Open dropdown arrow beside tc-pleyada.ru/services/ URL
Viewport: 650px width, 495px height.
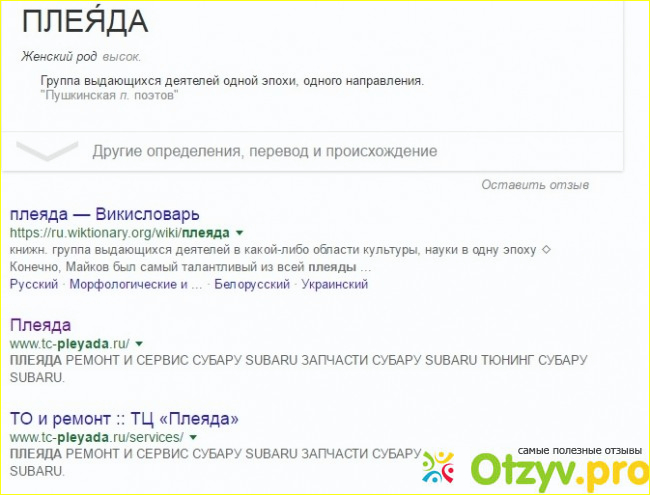192,438
